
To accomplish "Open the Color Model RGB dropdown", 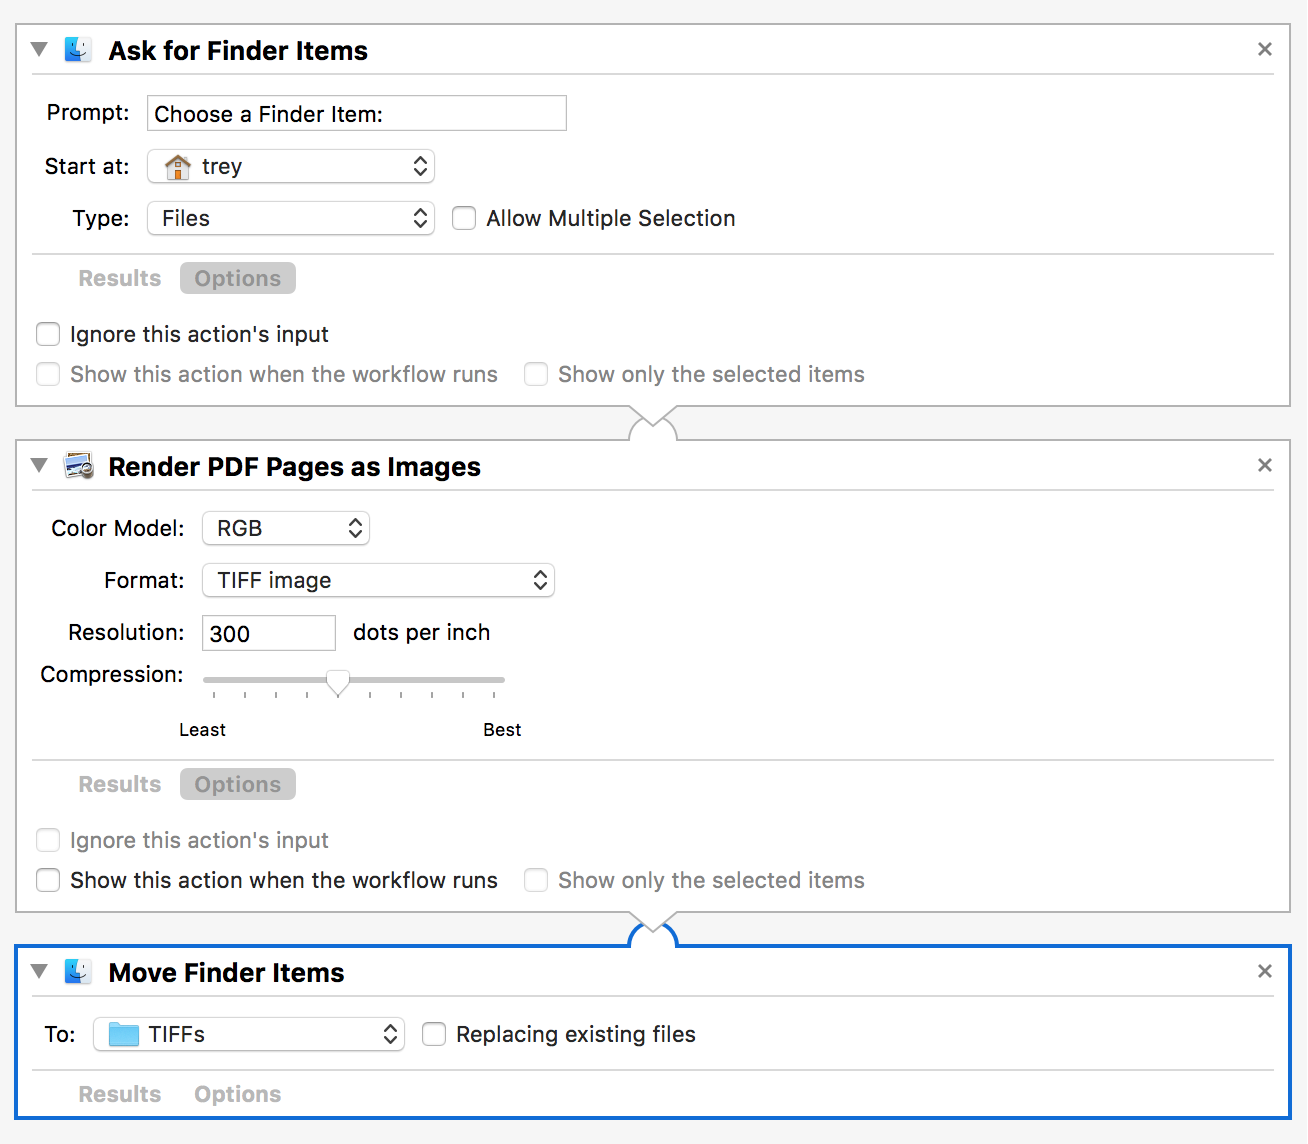I will point(286,528).
